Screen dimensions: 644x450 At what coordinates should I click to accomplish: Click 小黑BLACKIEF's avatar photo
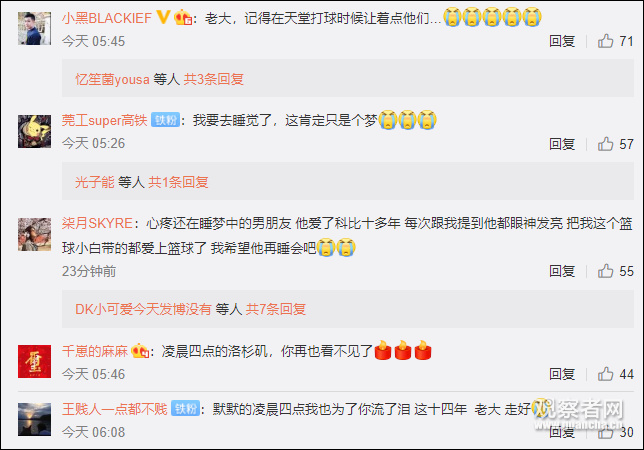pyautogui.click(x=34, y=28)
